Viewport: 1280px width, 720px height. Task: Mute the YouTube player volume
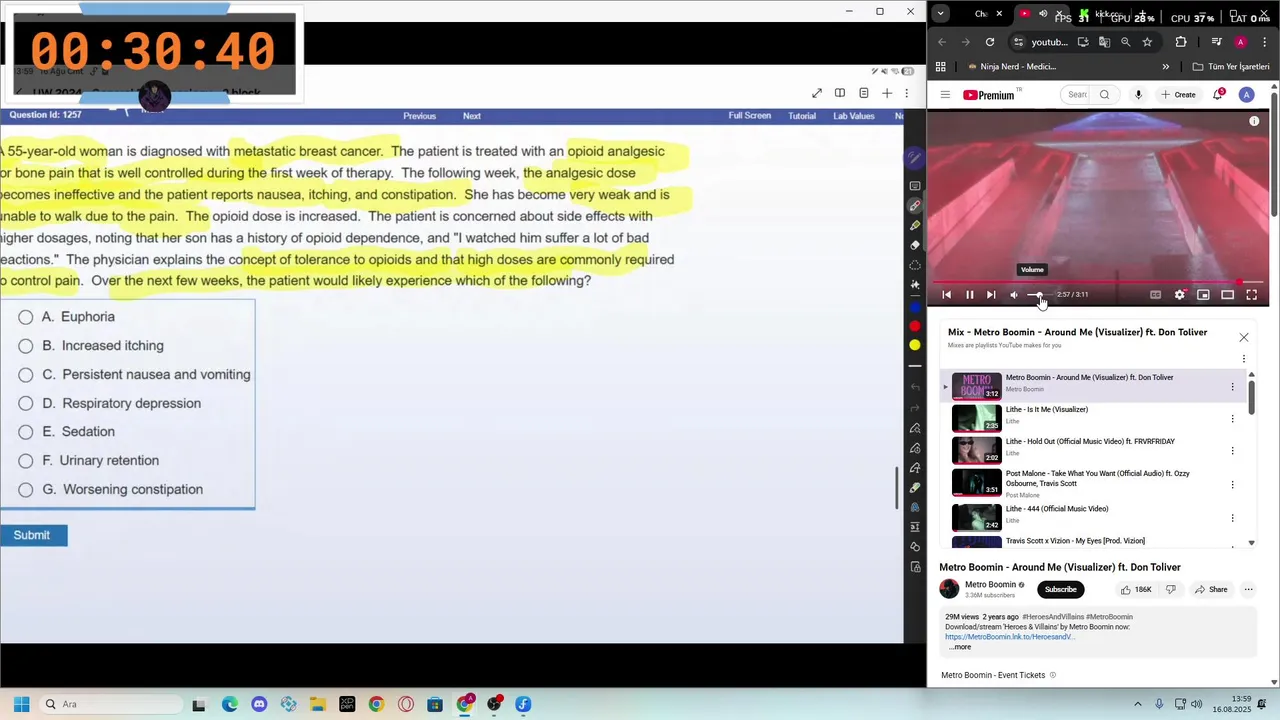click(x=1014, y=295)
